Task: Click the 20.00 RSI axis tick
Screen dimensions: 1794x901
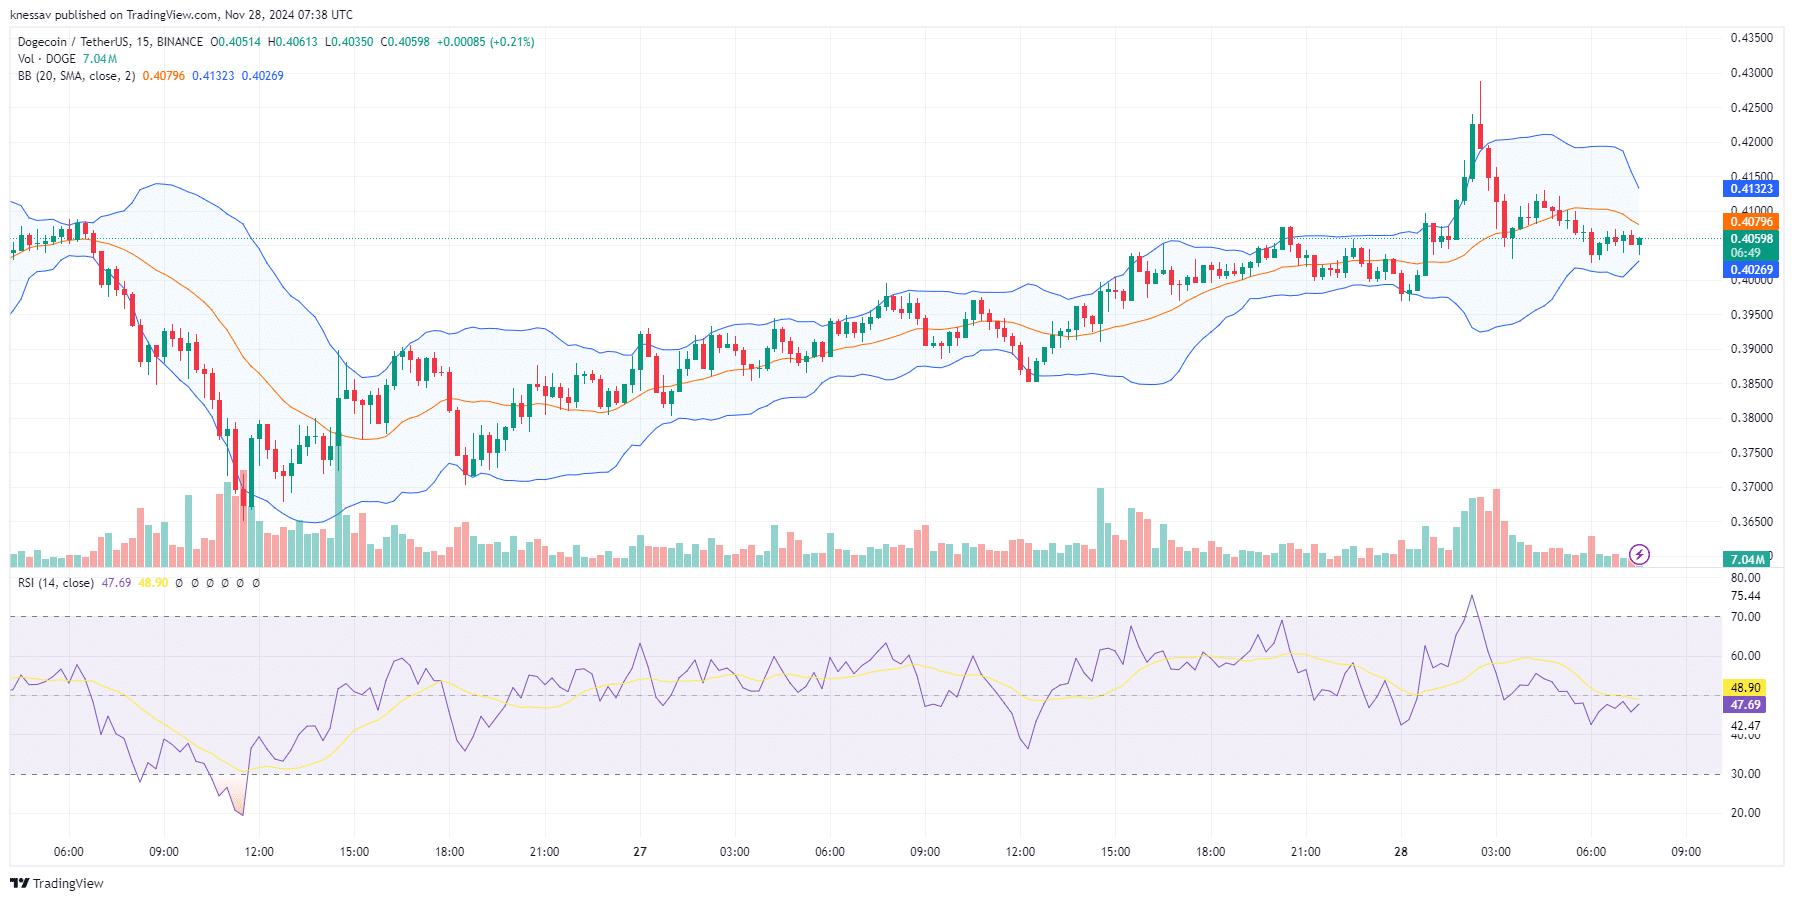Action: (x=1745, y=813)
